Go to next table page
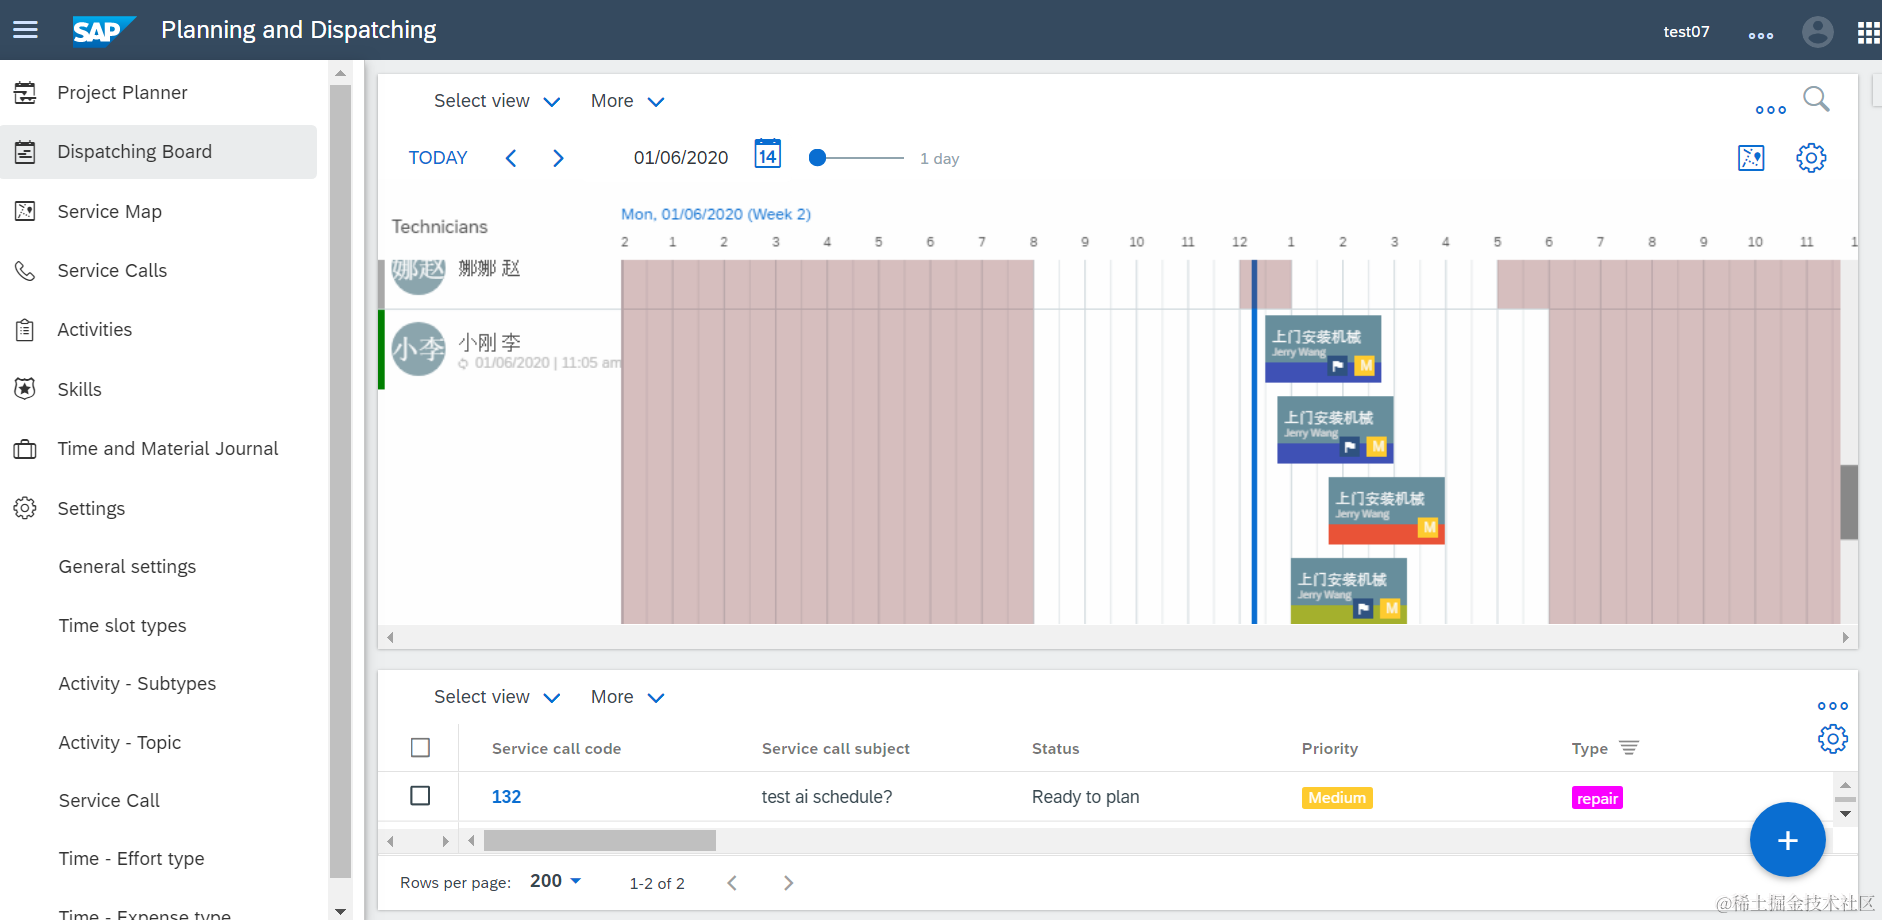Screen dimensions: 1882x920 [788, 883]
